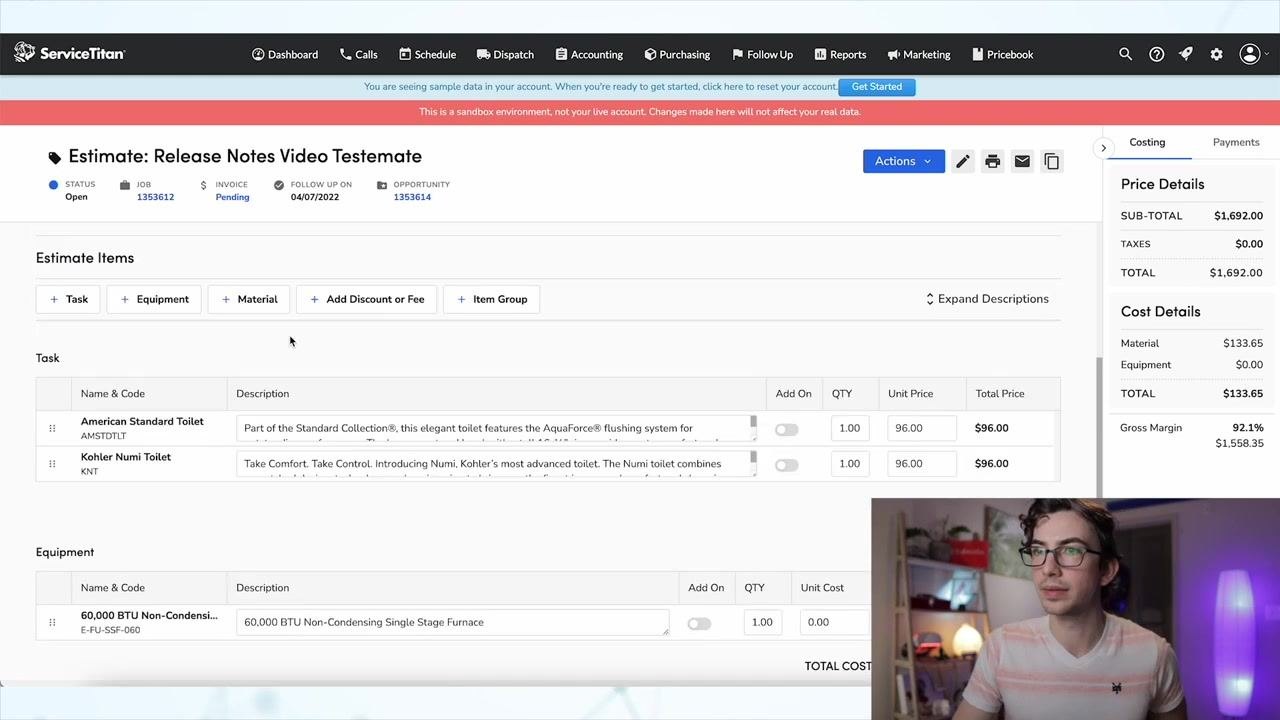Click the Get Started button
This screenshot has width=1280, height=720.
[x=877, y=86]
